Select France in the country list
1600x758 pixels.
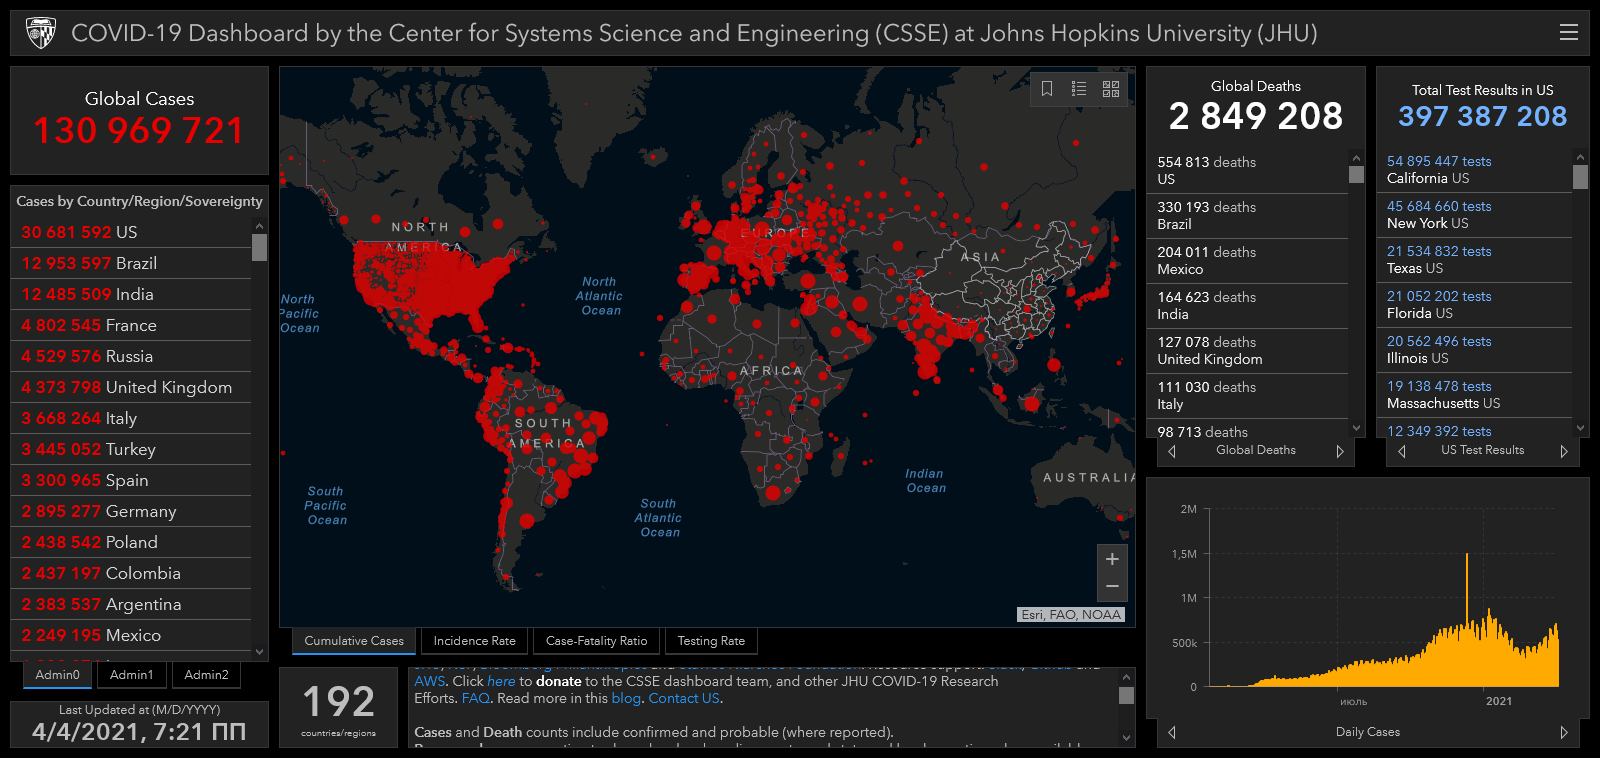[x=131, y=325]
